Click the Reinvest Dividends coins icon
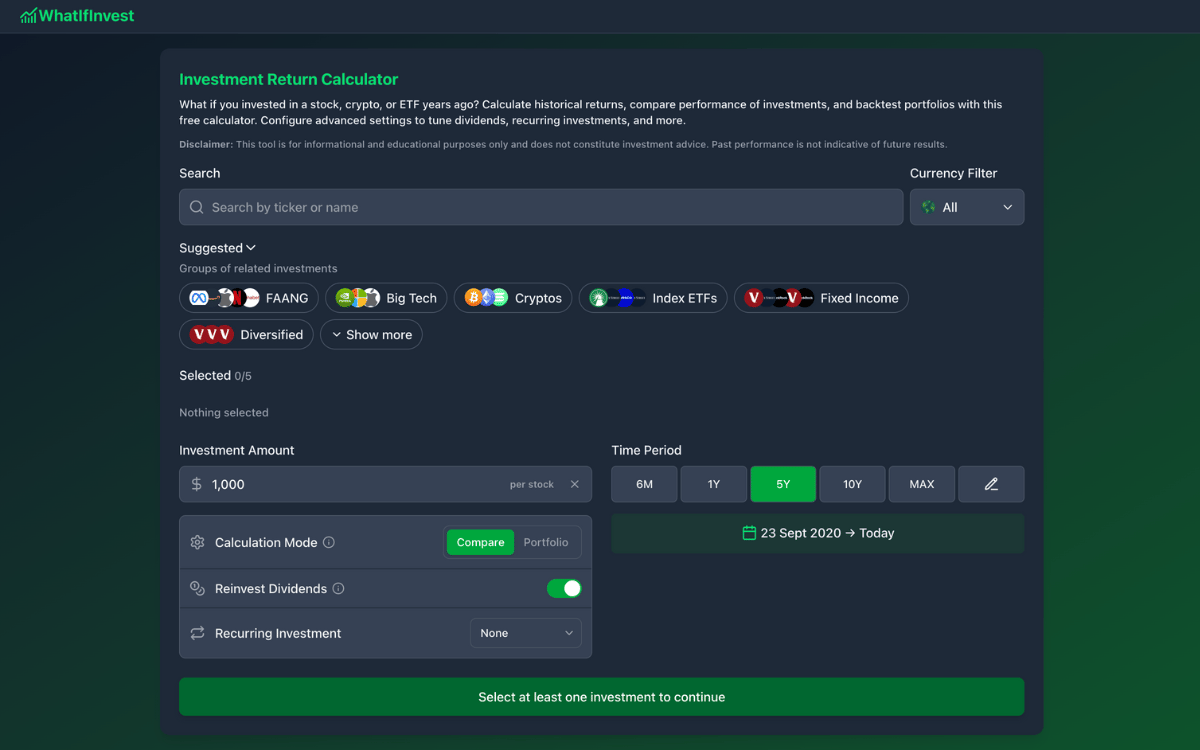Viewport: 1200px width, 750px height. point(197,589)
